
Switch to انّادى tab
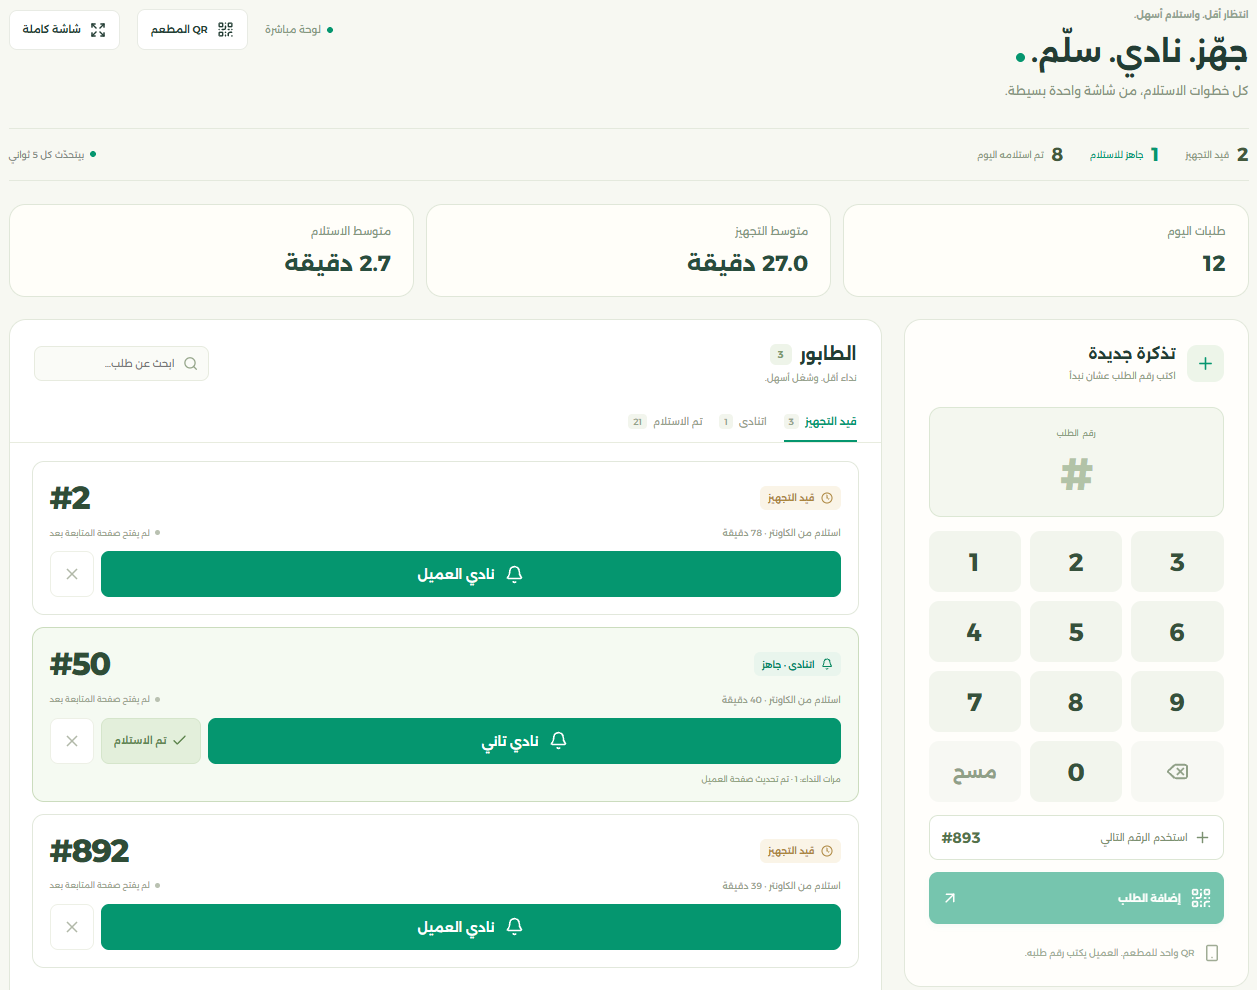pos(743,422)
